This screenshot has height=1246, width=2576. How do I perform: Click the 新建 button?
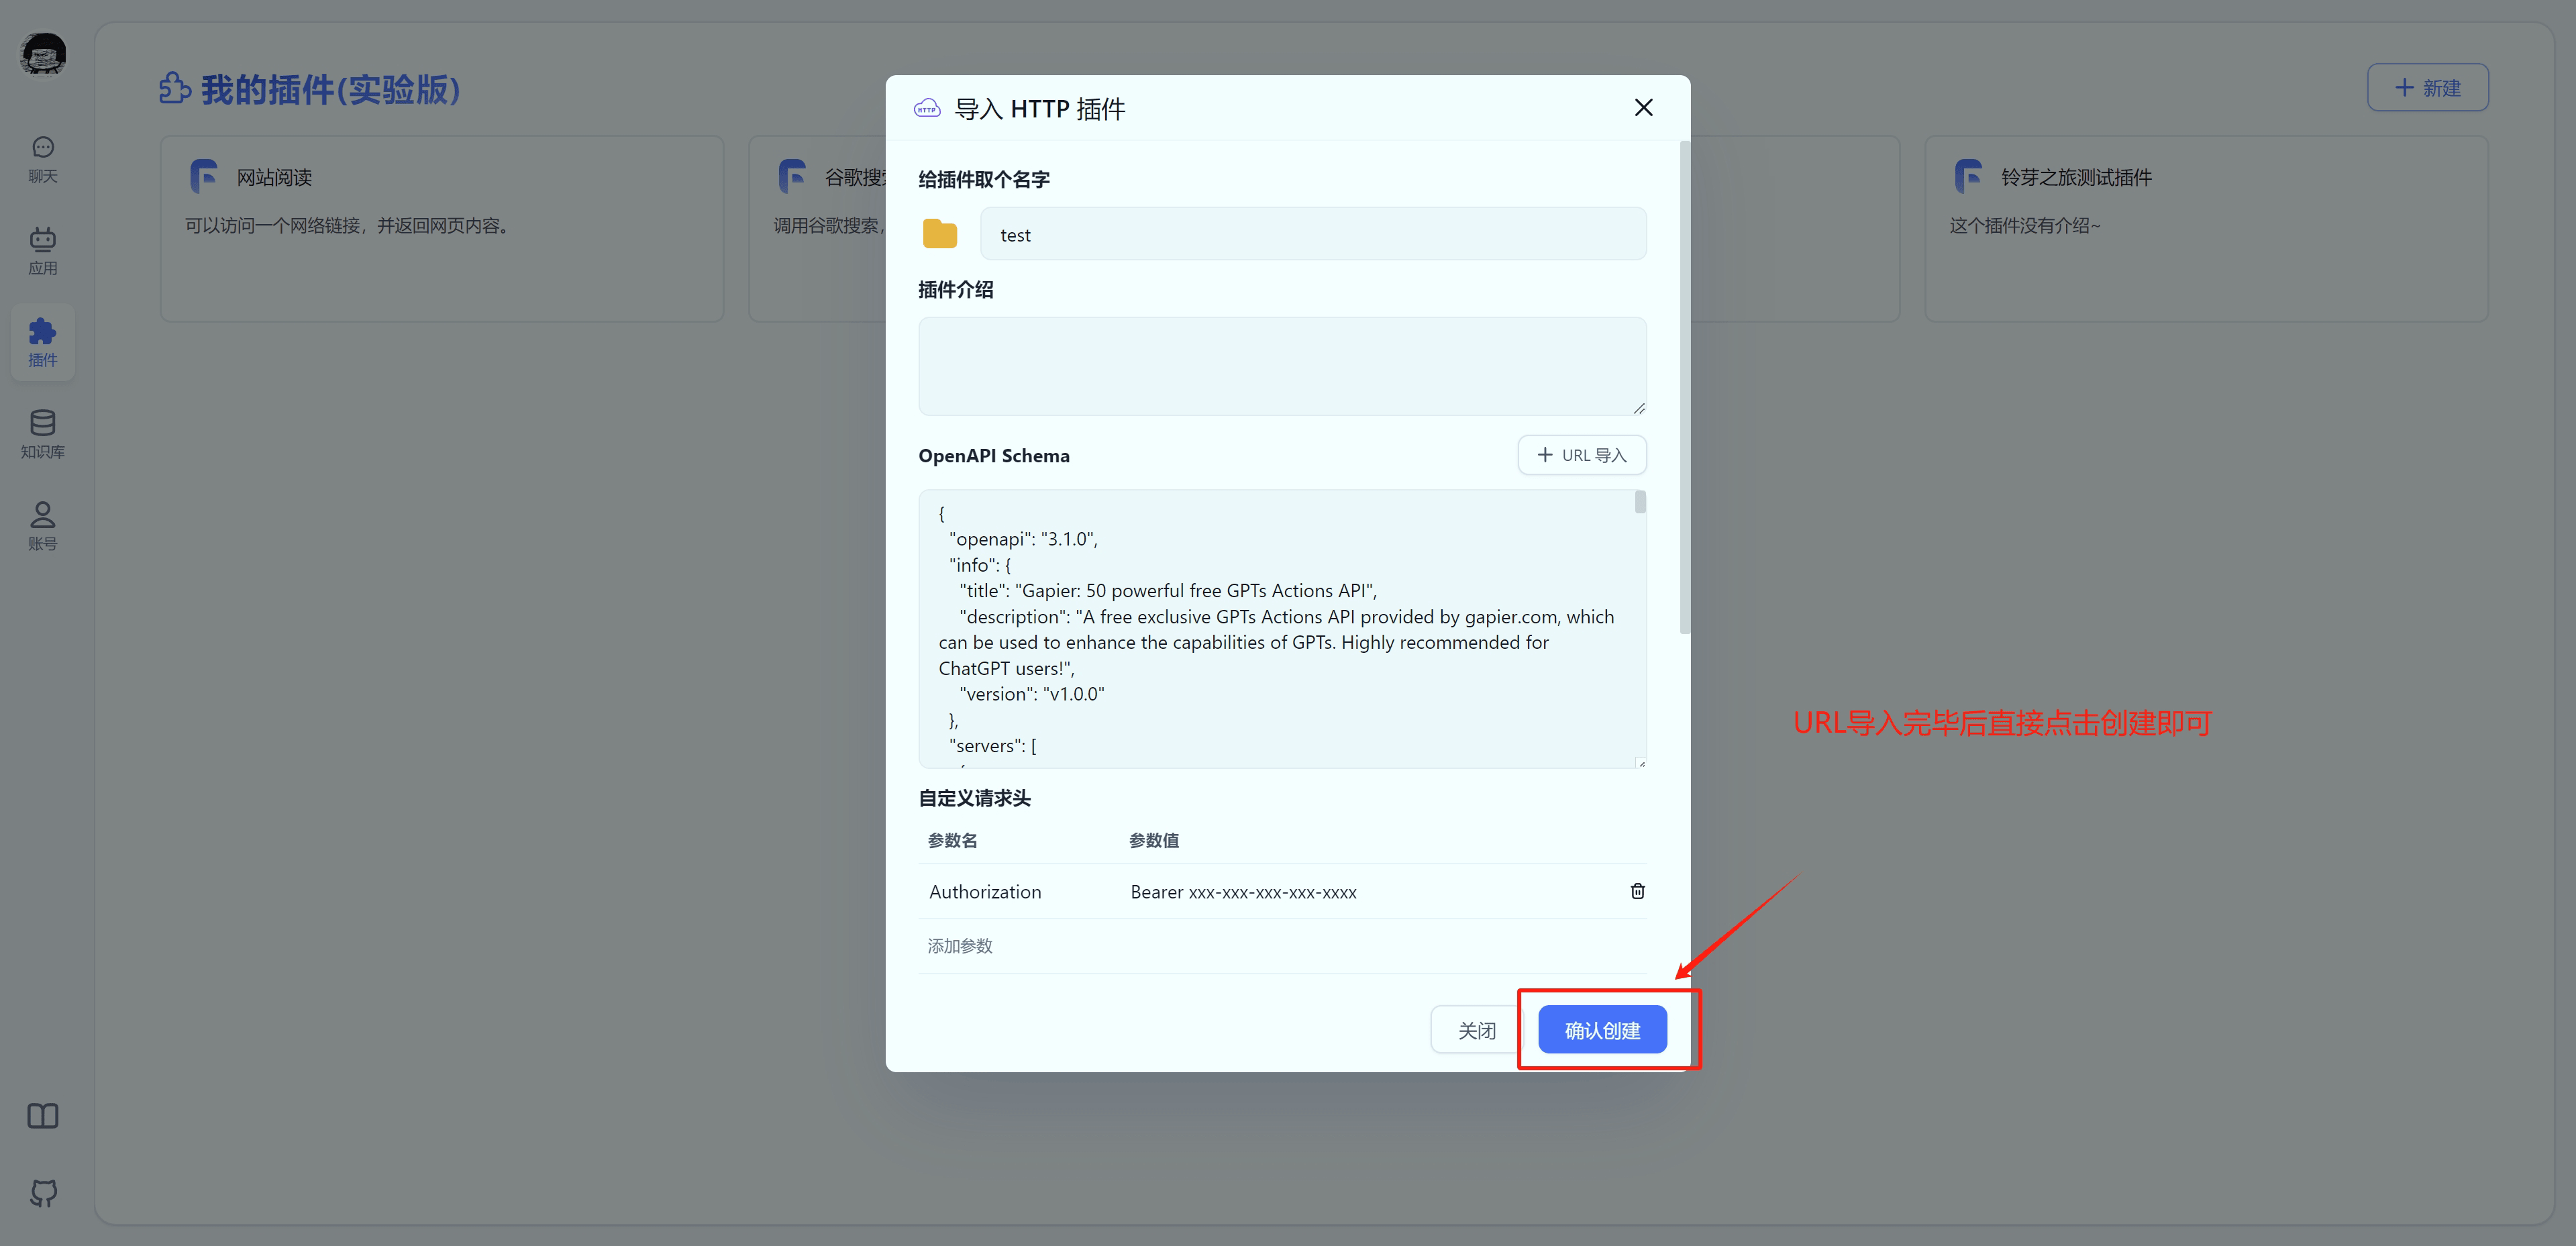click(2427, 87)
